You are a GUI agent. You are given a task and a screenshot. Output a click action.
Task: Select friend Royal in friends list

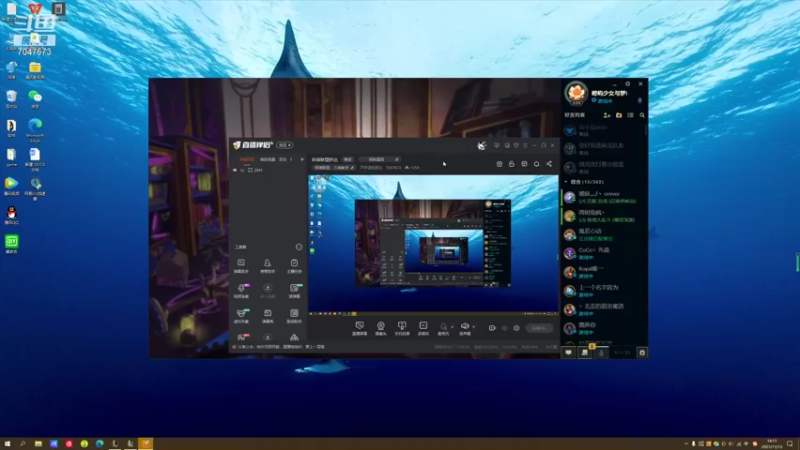(x=604, y=272)
